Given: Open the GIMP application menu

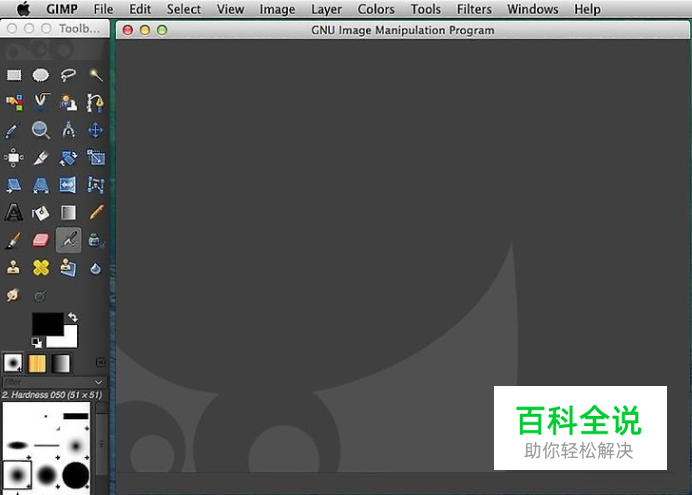Looking at the screenshot, I should point(62,9).
